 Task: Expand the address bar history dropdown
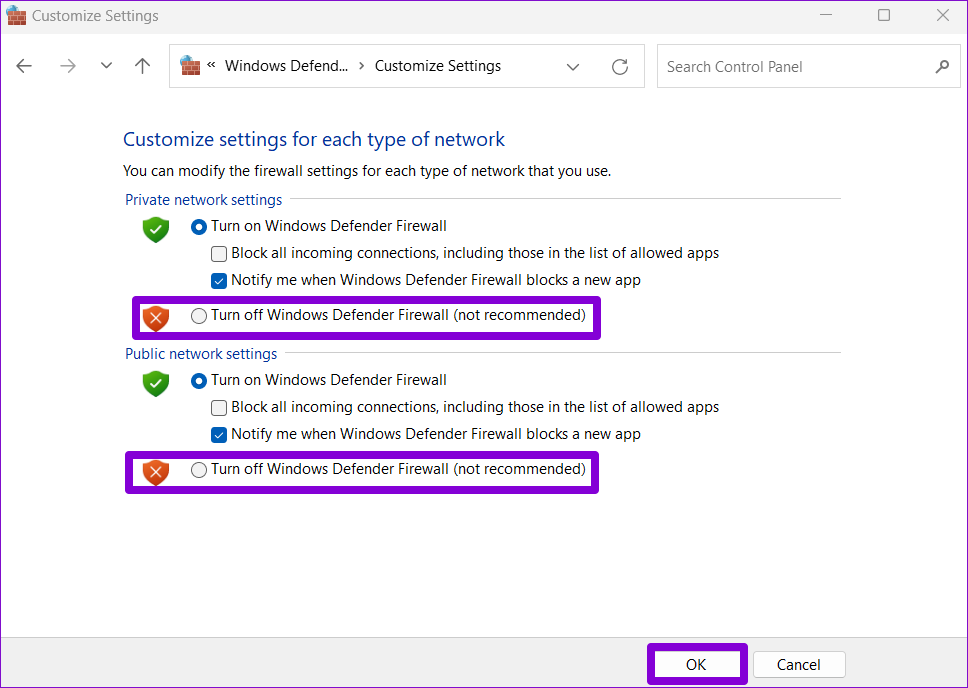573,67
